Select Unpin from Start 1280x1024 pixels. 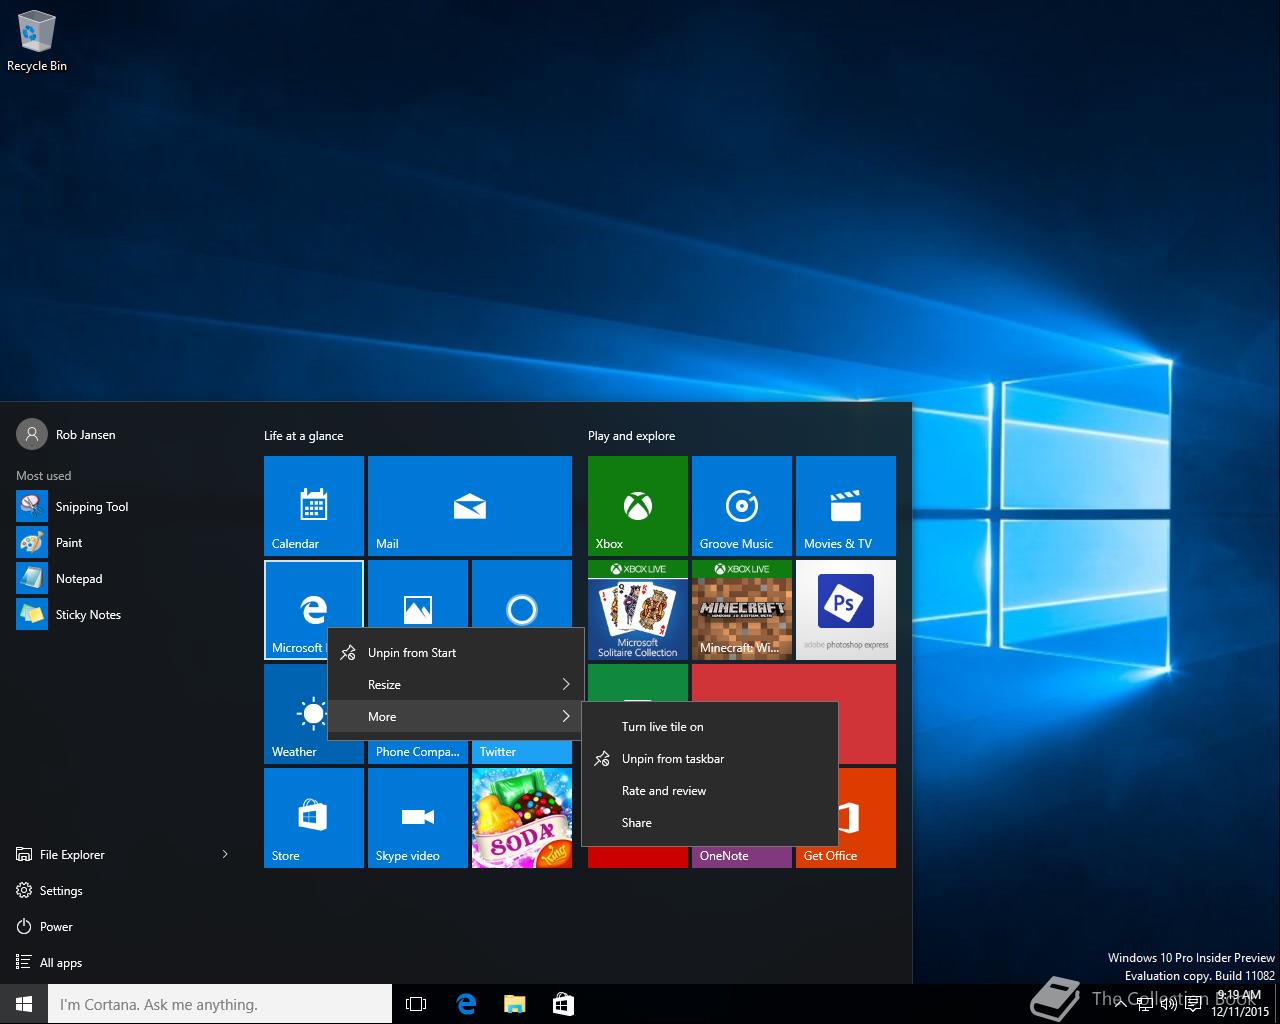[x=455, y=653]
